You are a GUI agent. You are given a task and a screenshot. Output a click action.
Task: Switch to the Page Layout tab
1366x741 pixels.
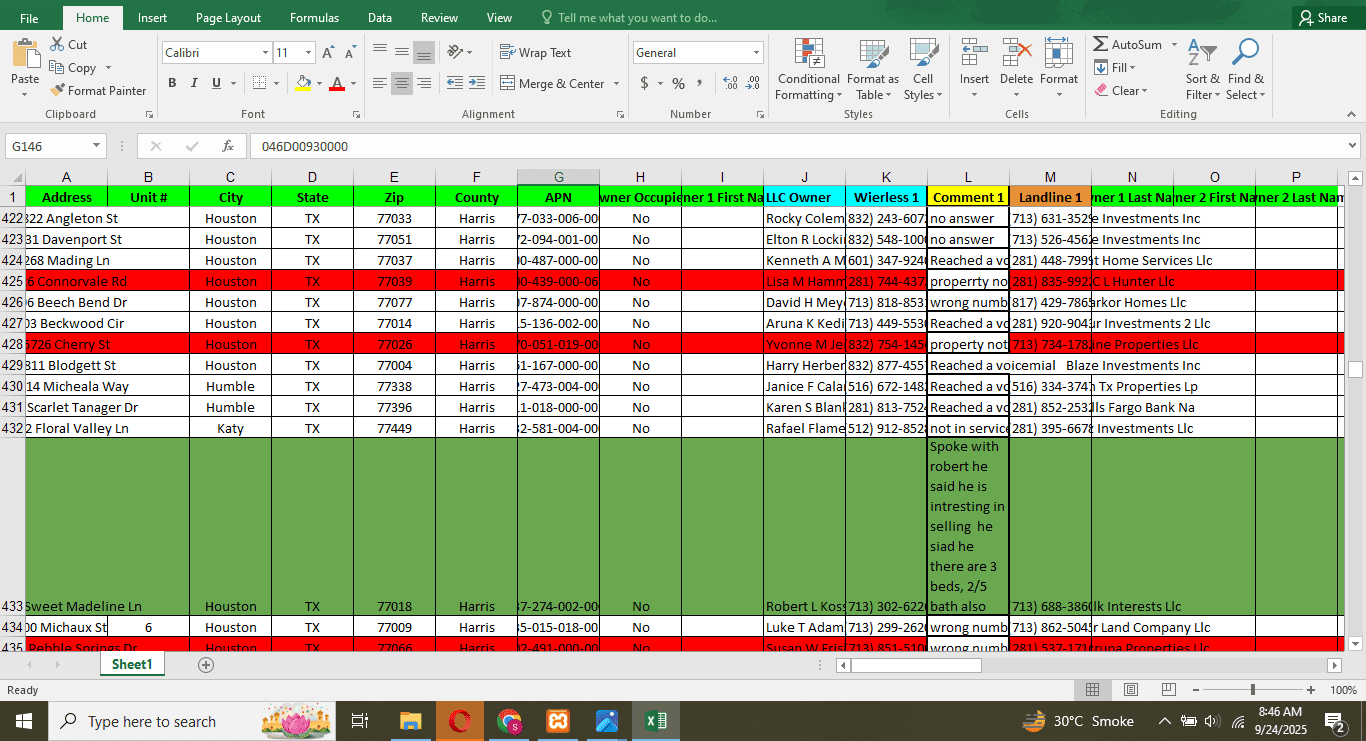click(228, 18)
